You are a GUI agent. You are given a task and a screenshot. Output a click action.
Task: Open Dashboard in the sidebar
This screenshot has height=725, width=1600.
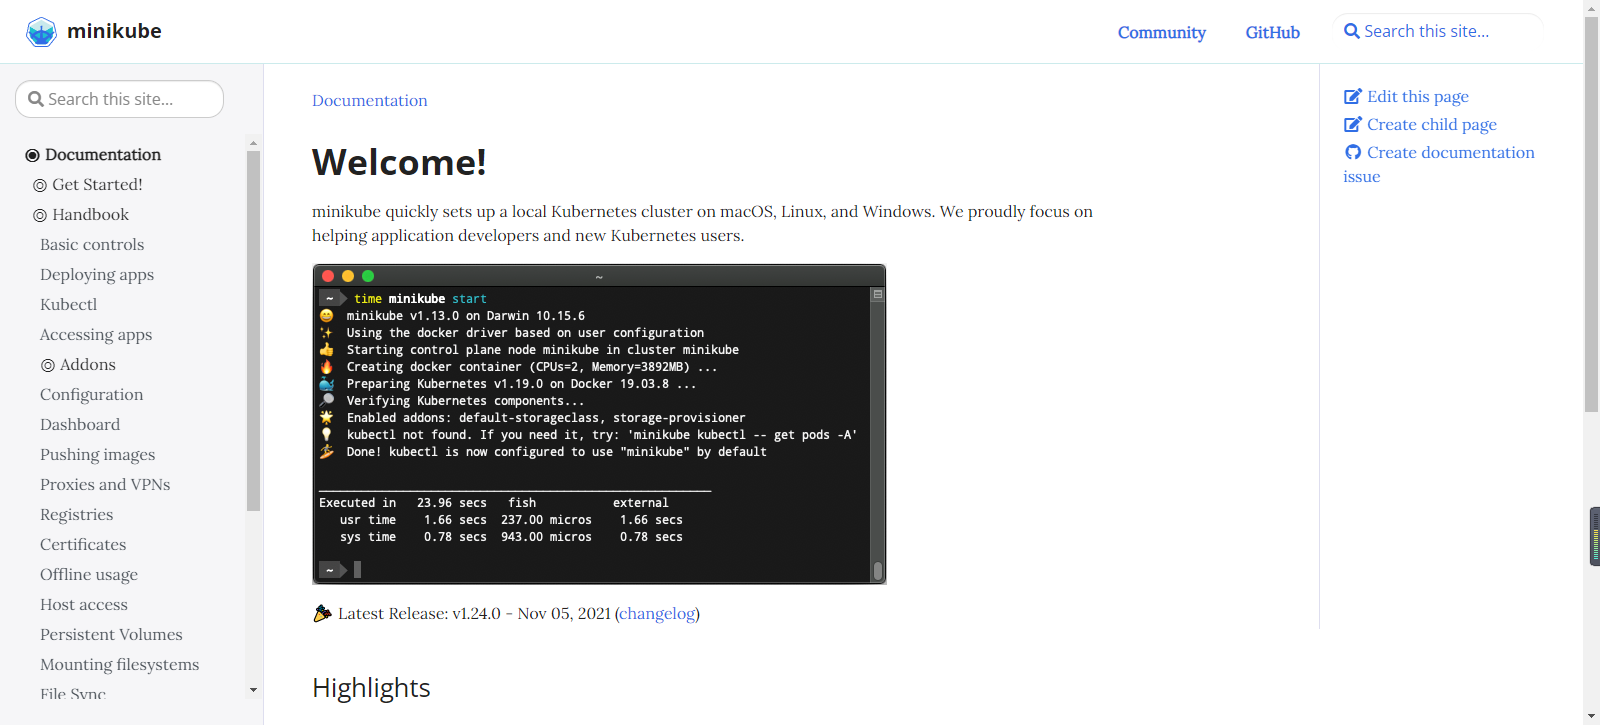[x=80, y=424]
